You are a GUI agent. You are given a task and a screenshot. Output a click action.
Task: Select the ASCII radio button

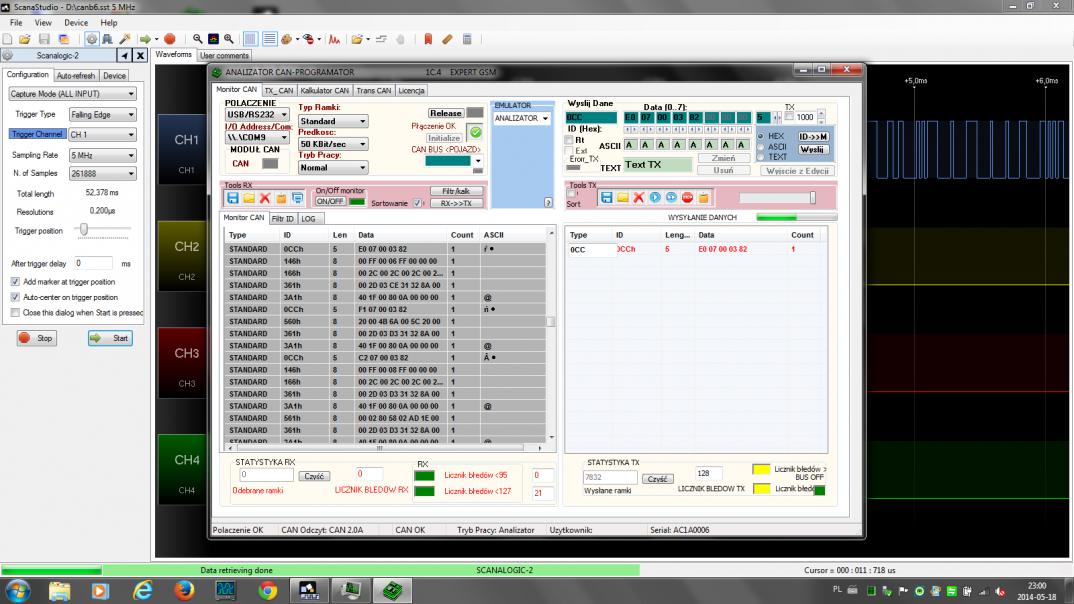pyautogui.click(x=762, y=146)
